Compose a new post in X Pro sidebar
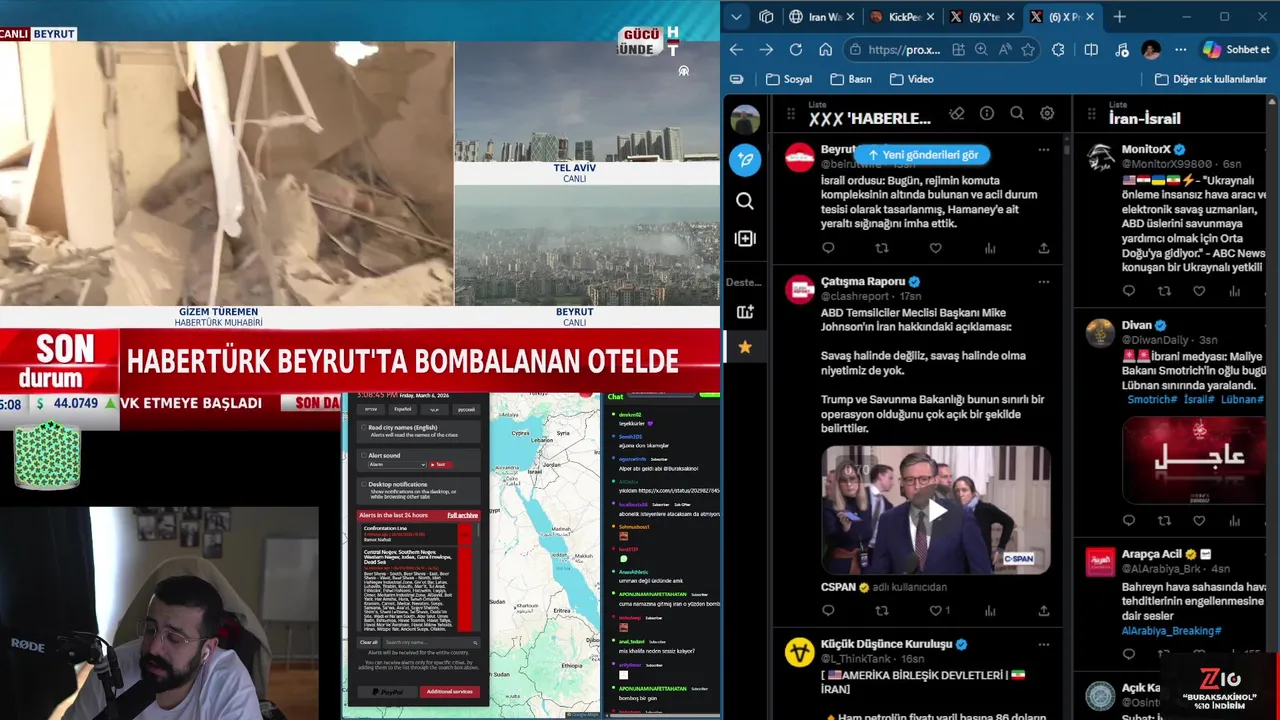Viewport: 1280px width, 720px height. [x=745, y=160]
